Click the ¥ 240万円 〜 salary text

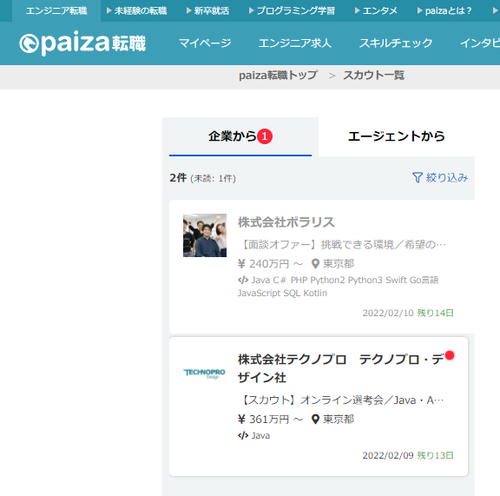[270, 264]
